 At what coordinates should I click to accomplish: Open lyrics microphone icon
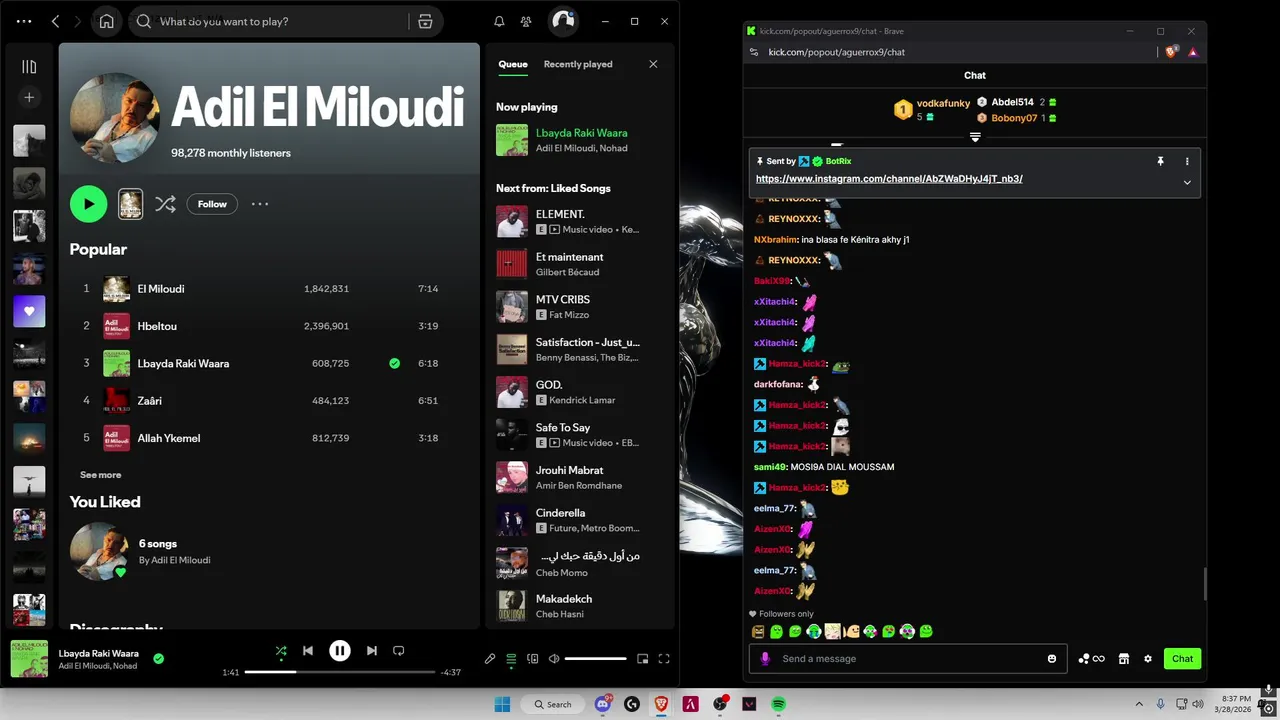[x=490, y=659]
